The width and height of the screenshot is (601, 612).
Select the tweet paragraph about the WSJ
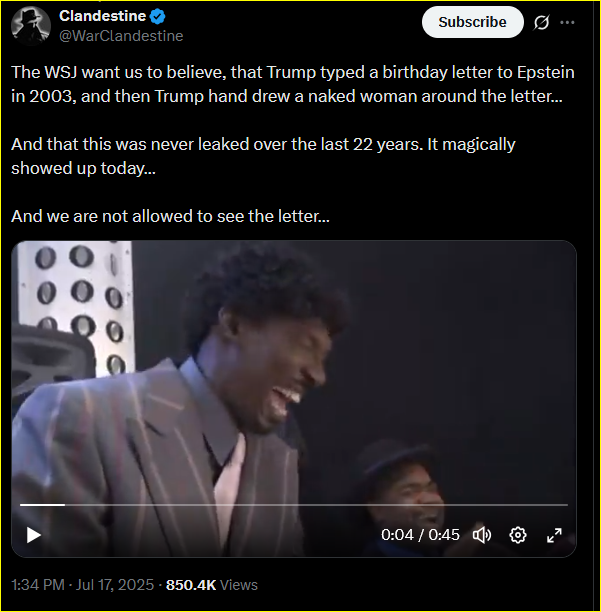click(x=293, y=84)
